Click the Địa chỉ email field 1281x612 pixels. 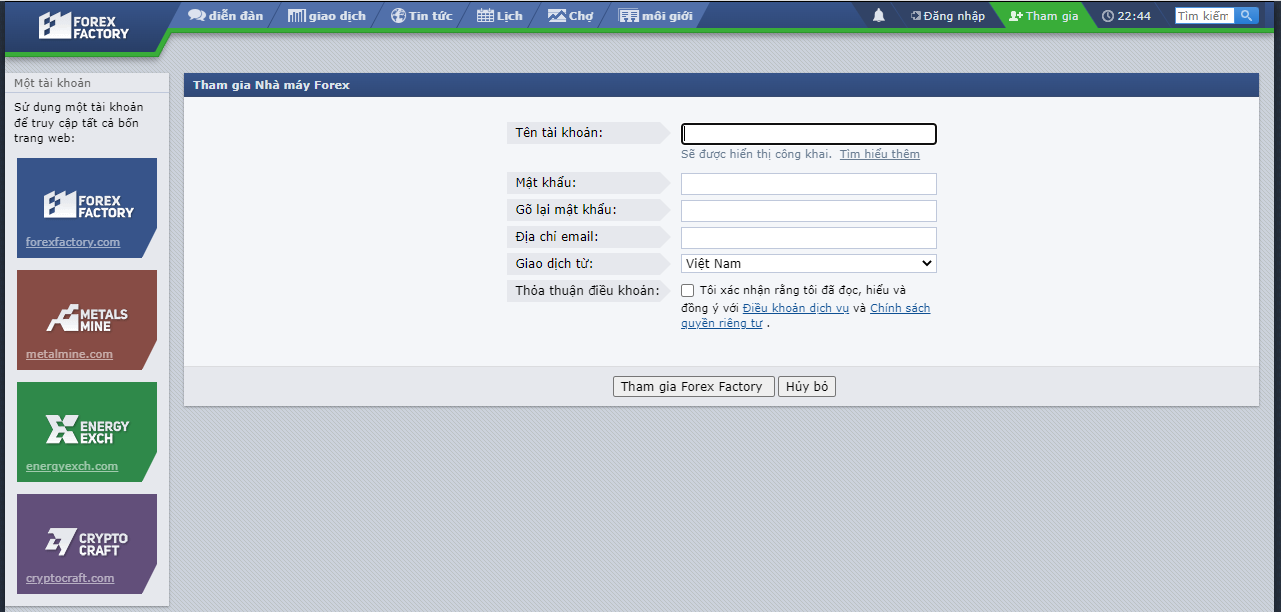(809, 238)
